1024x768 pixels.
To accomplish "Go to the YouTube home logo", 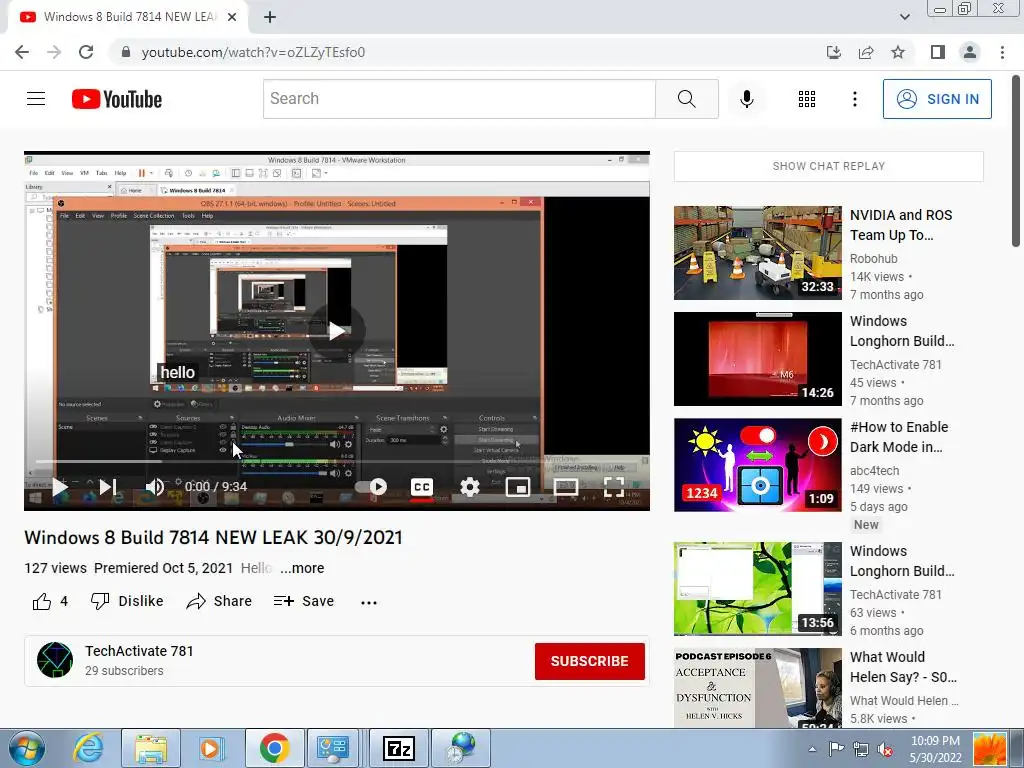I will [117, 99].
